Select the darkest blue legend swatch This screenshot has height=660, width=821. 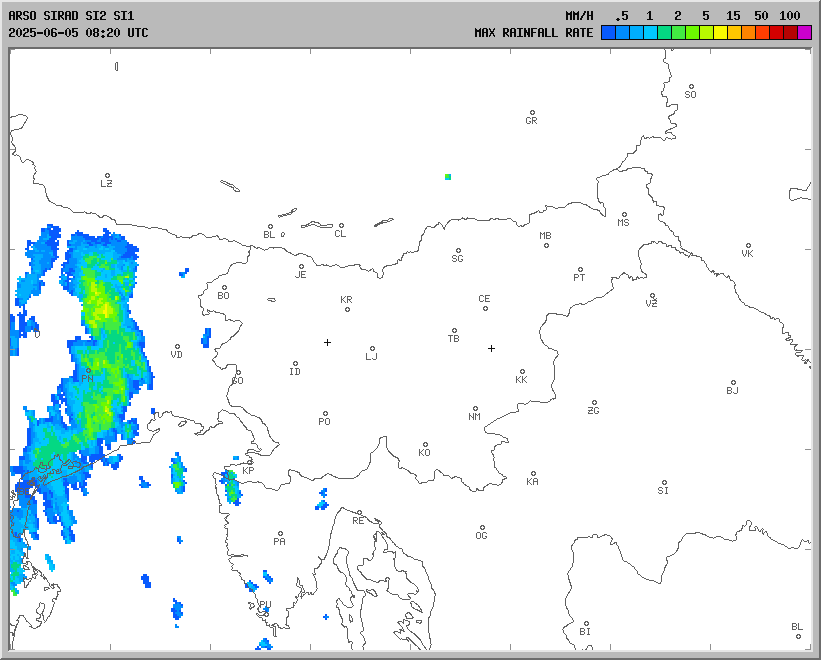(608, 33)
